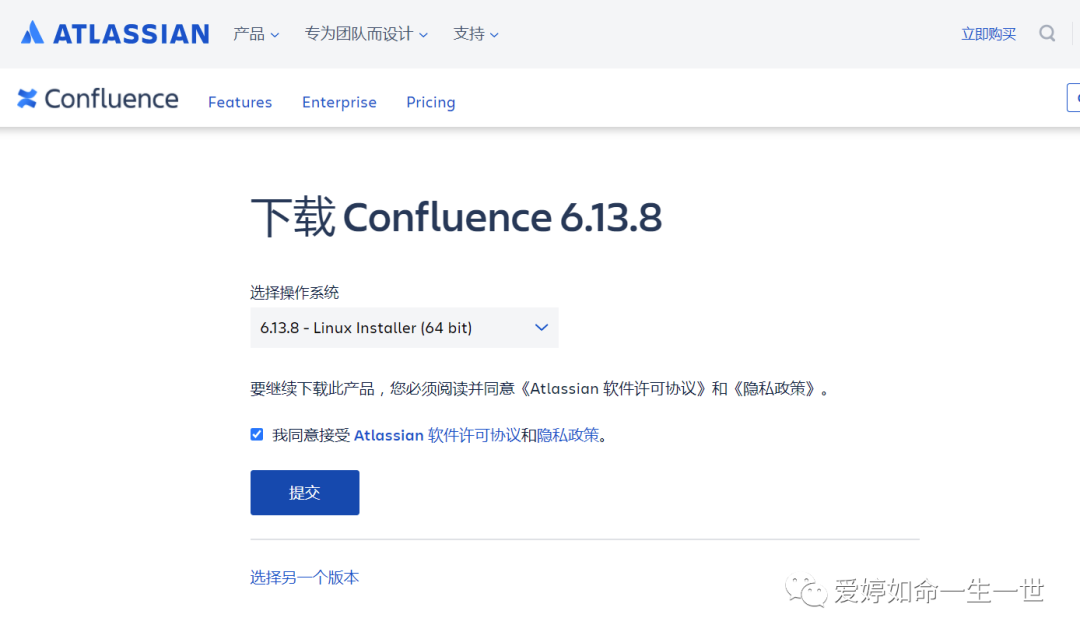The width and height of the screenshot is (1080, 639).
Task: Click the Confluence logo
Action: (98, 98)
